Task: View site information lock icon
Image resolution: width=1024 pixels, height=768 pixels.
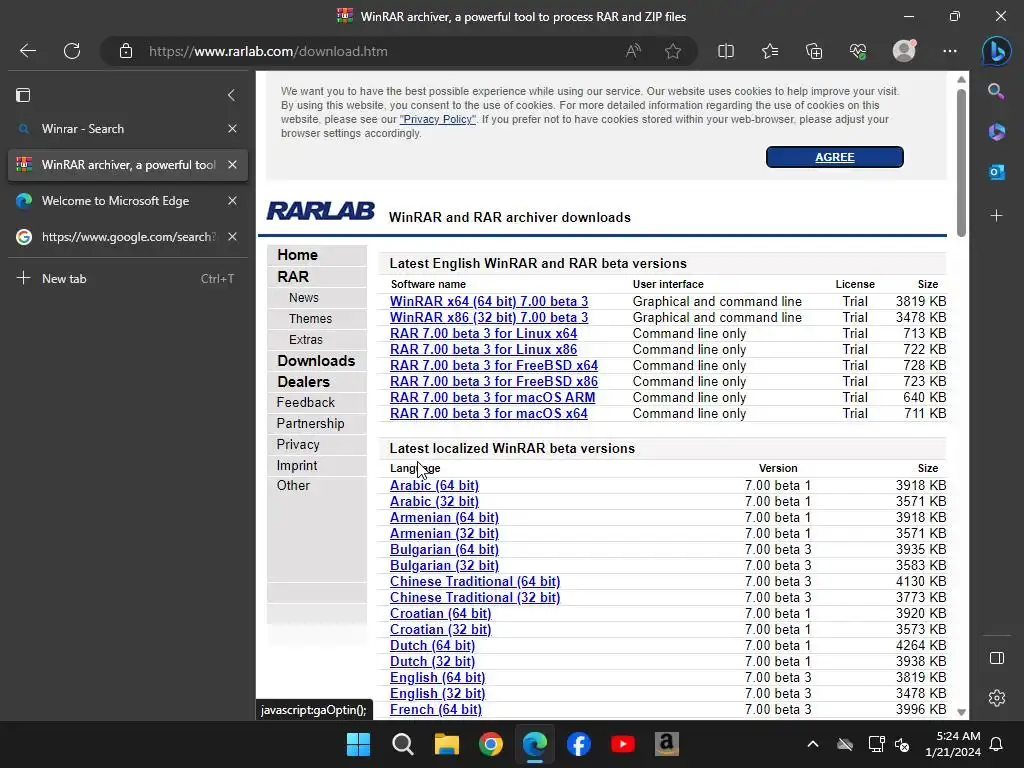Action: click(126, 51)
